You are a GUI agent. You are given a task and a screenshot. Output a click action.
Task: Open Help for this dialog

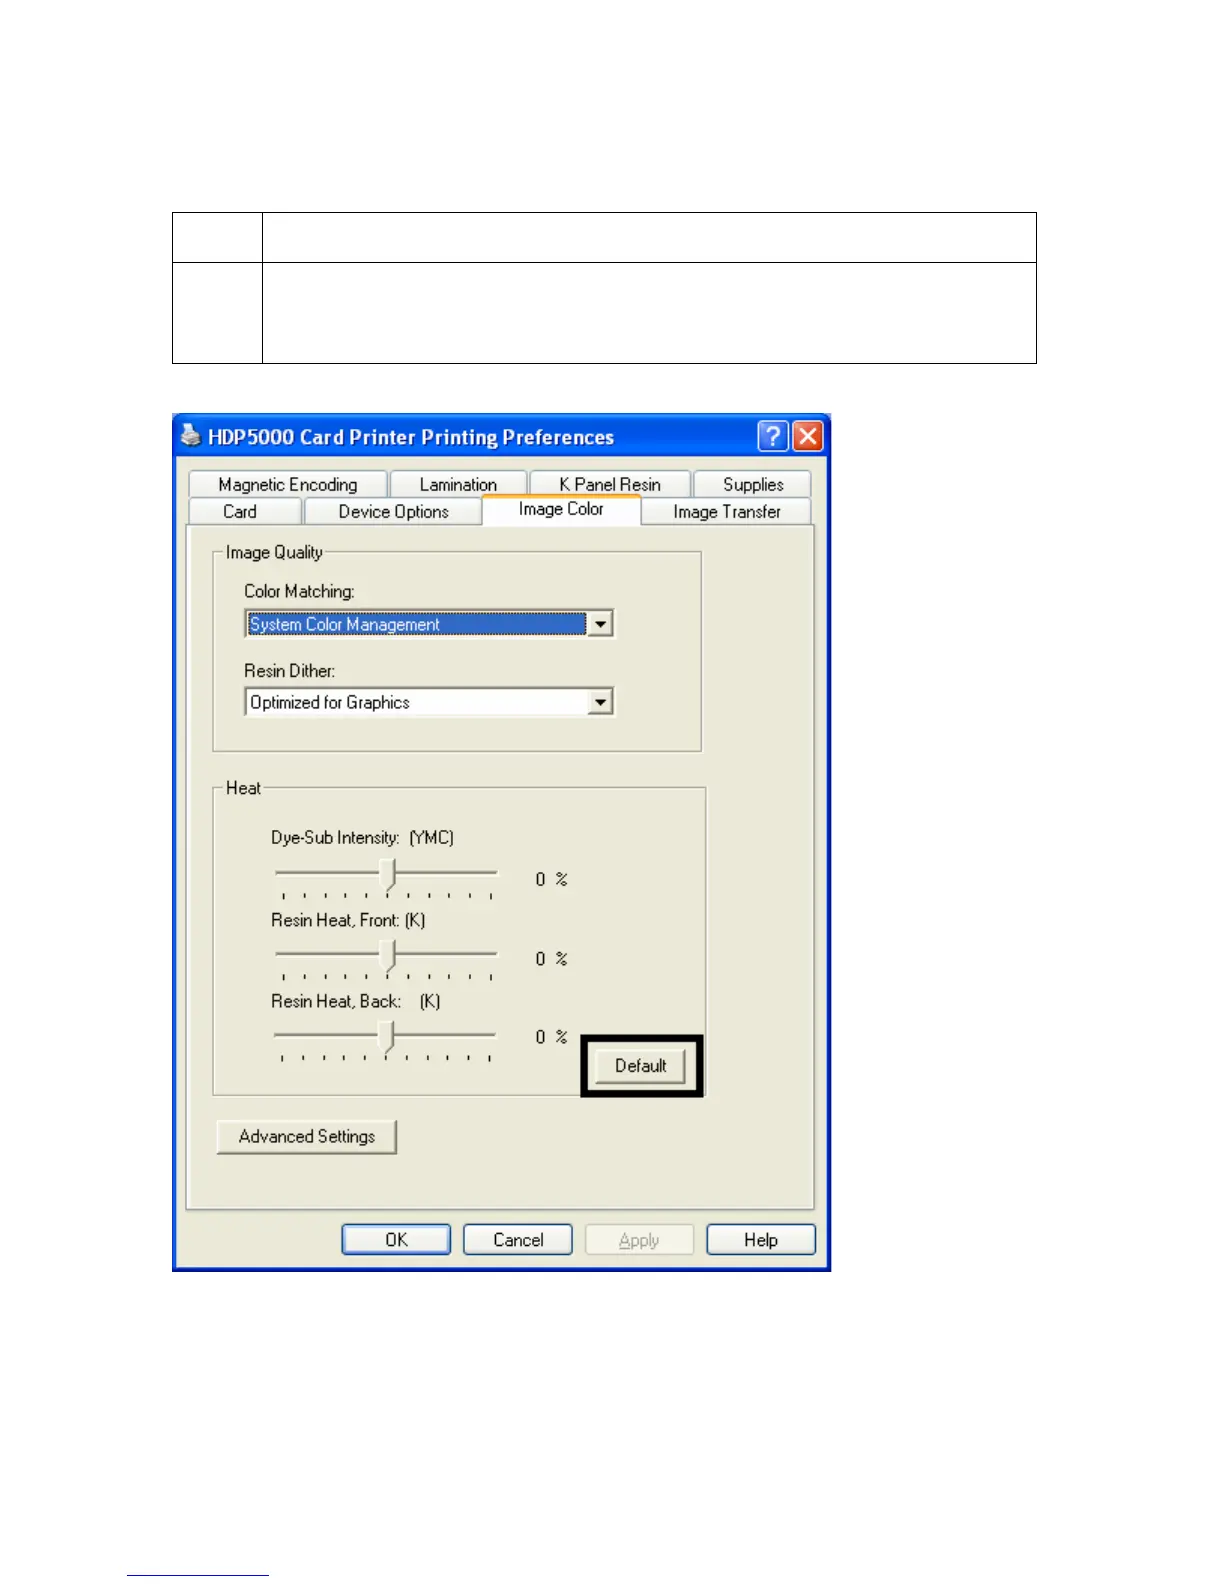coord(761,1240)
